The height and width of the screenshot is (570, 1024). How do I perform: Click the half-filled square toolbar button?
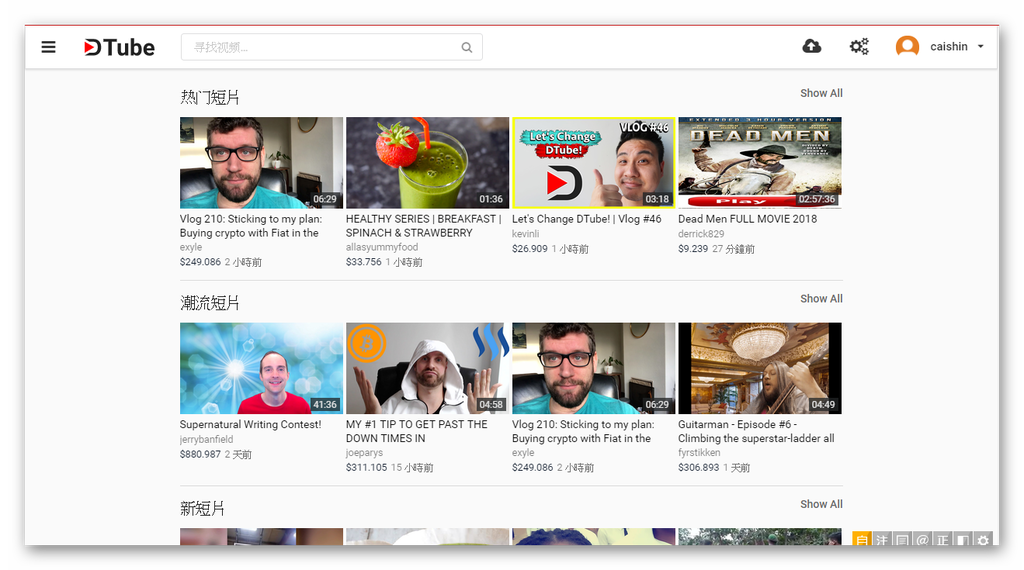tap(963, 539)
